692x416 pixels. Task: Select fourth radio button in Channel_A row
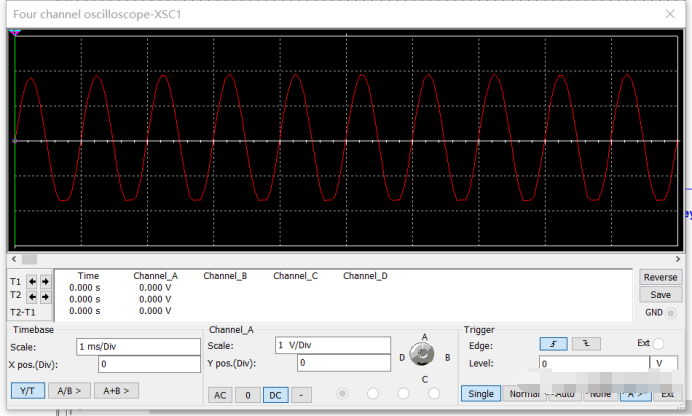[x=434, y=393]
